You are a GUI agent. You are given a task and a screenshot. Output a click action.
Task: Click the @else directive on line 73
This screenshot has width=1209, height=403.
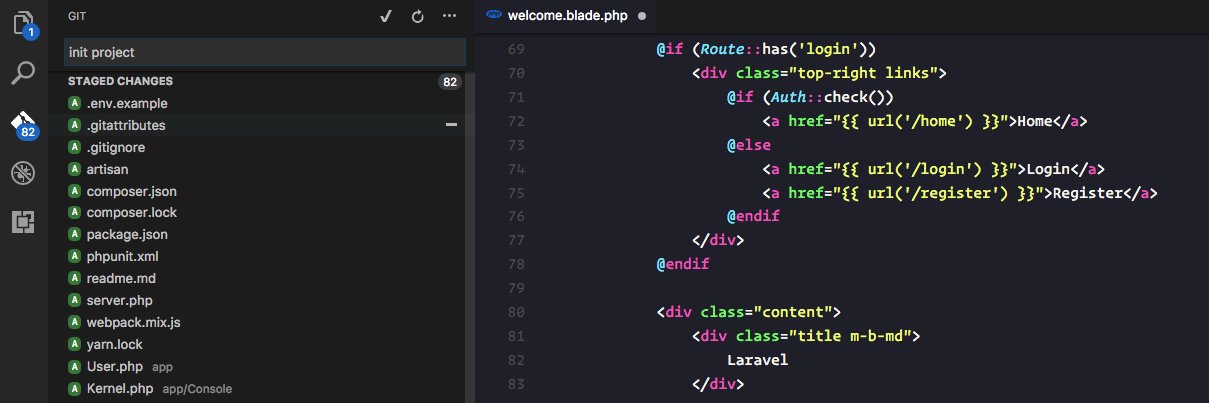pyautogui.click(x=749, y=145)
